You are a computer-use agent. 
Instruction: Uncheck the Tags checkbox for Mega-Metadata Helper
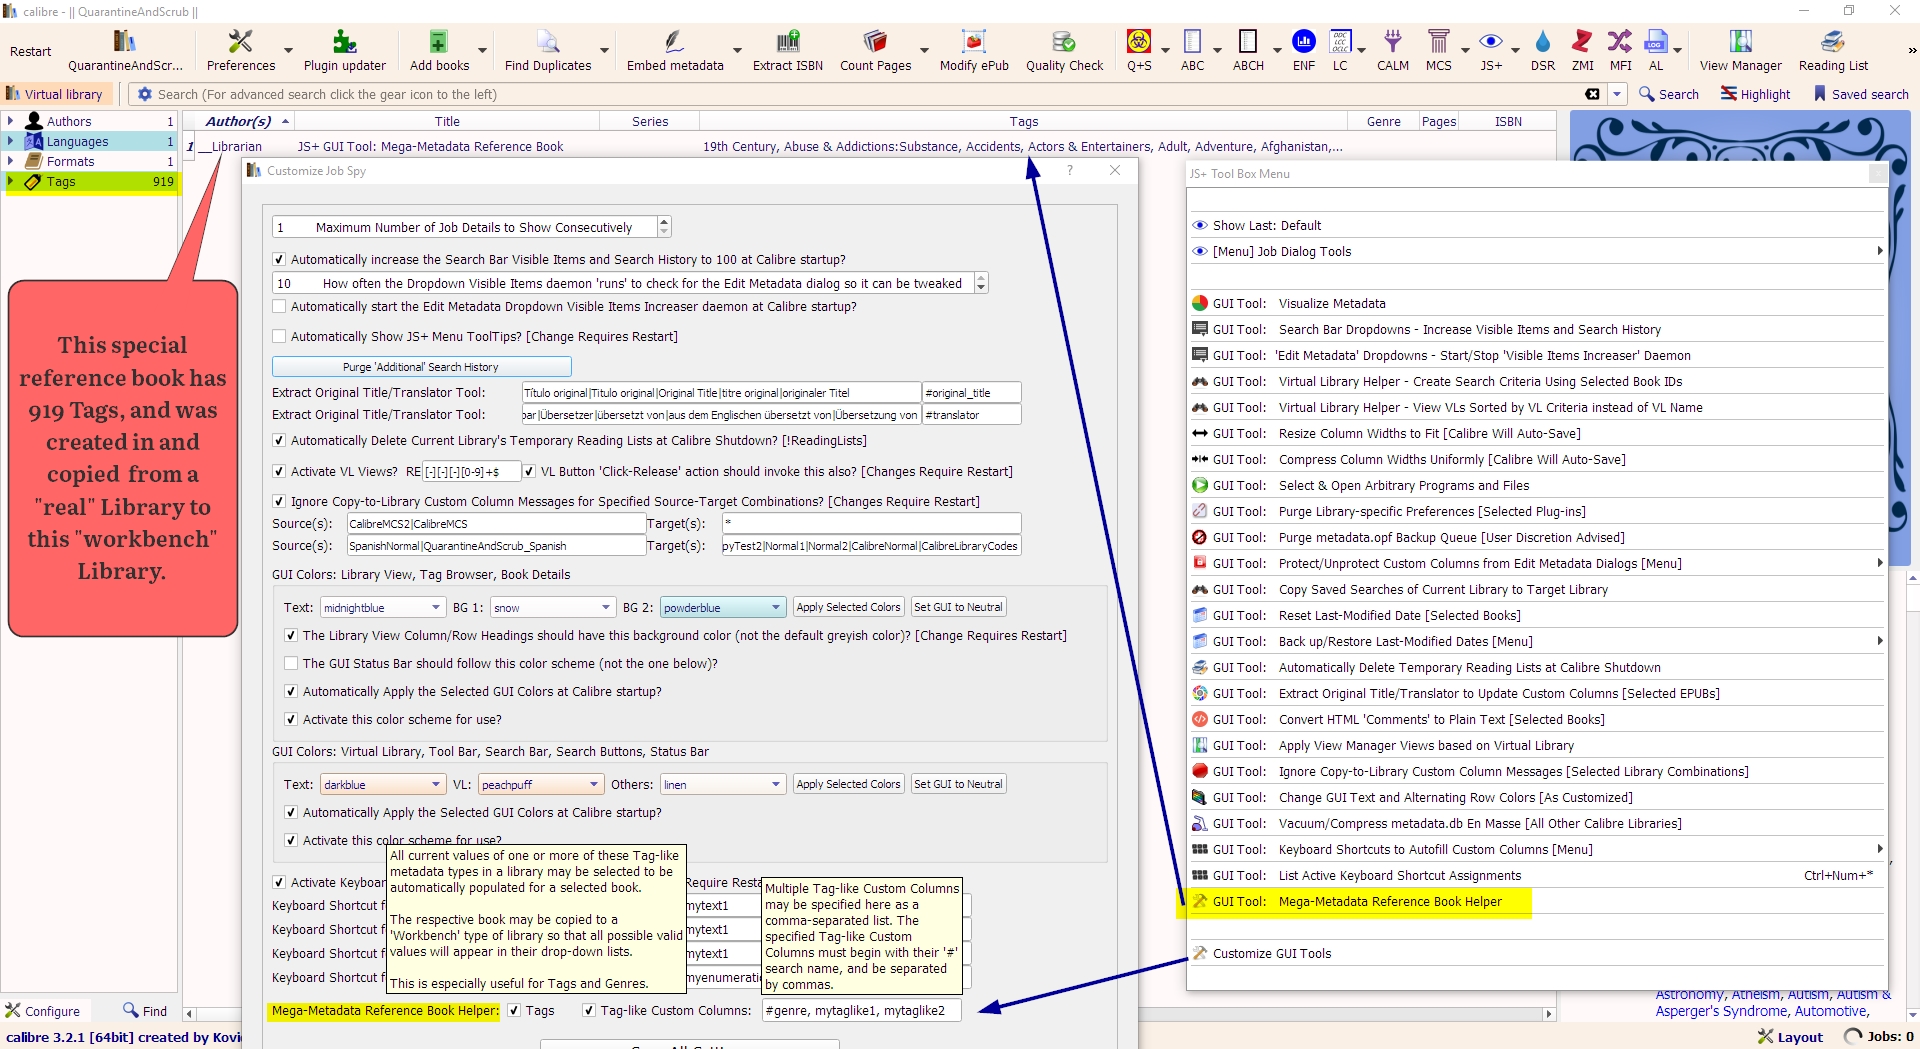click(x=515, y=1011)
